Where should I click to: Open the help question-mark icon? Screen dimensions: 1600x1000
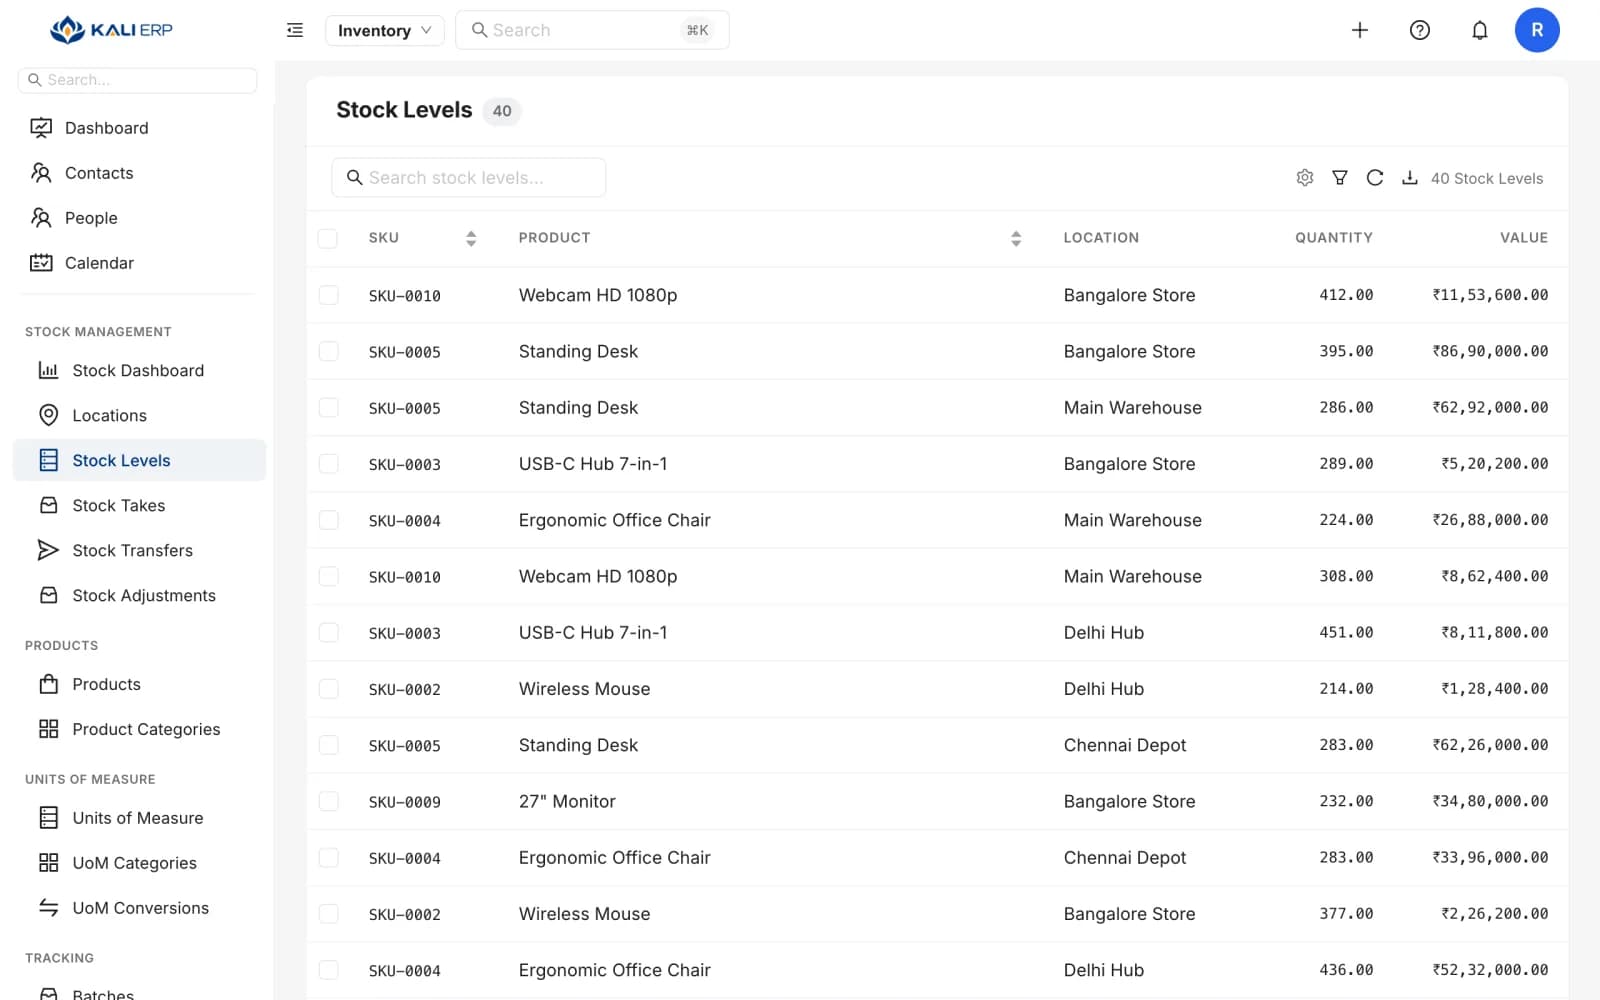pyautogui.click(x=1420, y=30)
